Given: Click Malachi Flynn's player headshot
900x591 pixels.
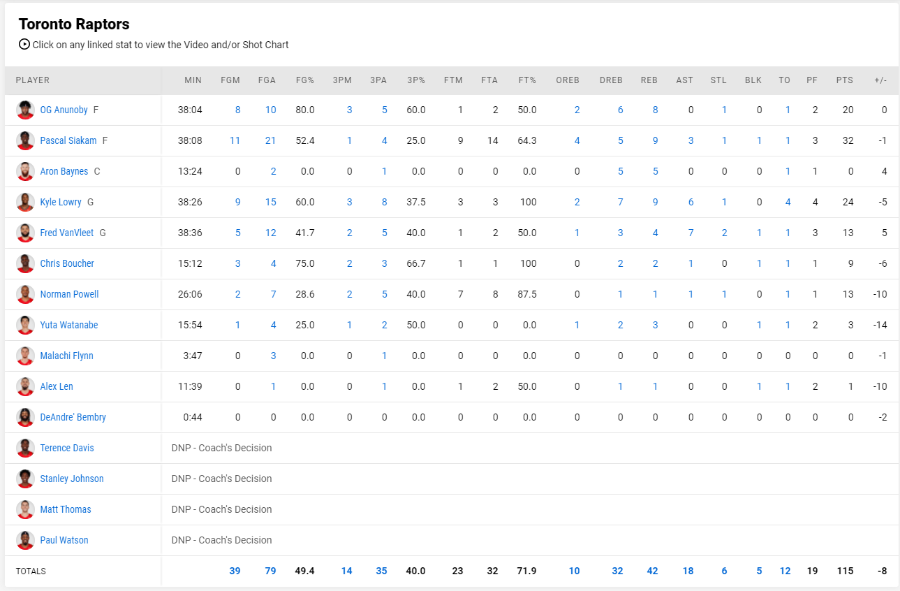Looking at the screenshot, I should click(x=25, y=356).
